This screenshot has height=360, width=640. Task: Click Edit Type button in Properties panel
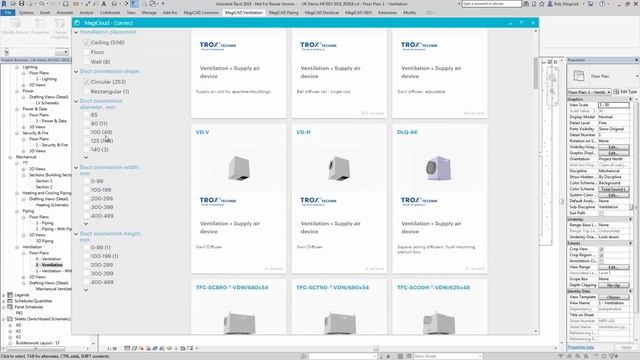[x=625, y=92]
